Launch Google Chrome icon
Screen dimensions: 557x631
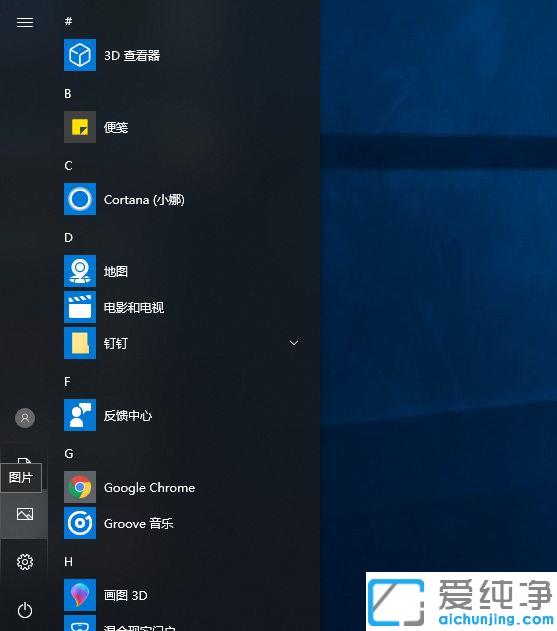[x=80, y=487]
